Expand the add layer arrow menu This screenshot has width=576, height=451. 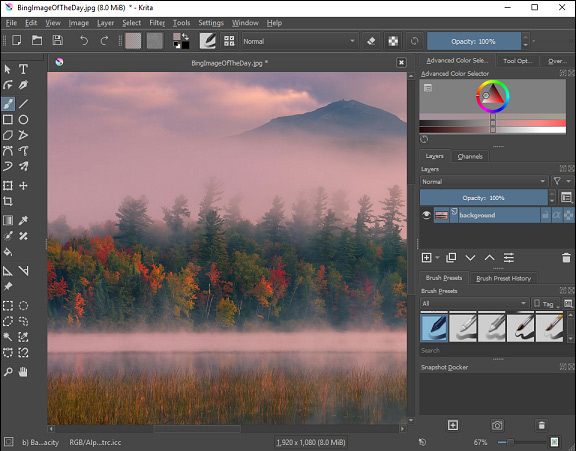[x=437, y=258]
